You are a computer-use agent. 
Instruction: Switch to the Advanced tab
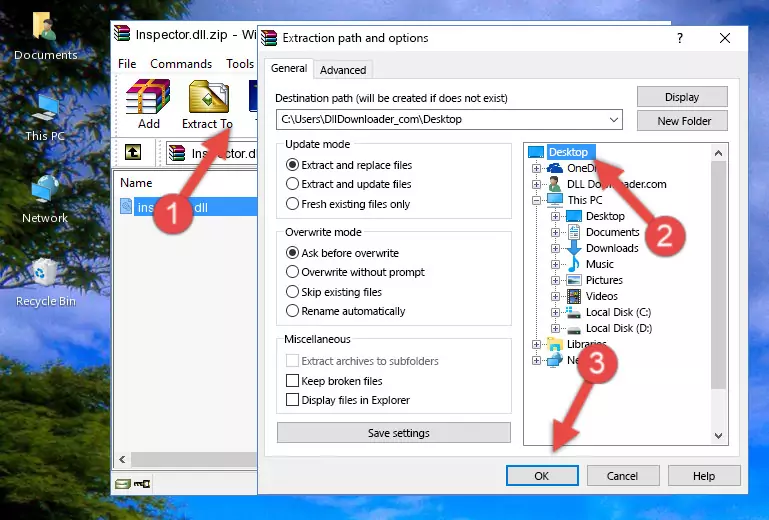click(343, 70)
